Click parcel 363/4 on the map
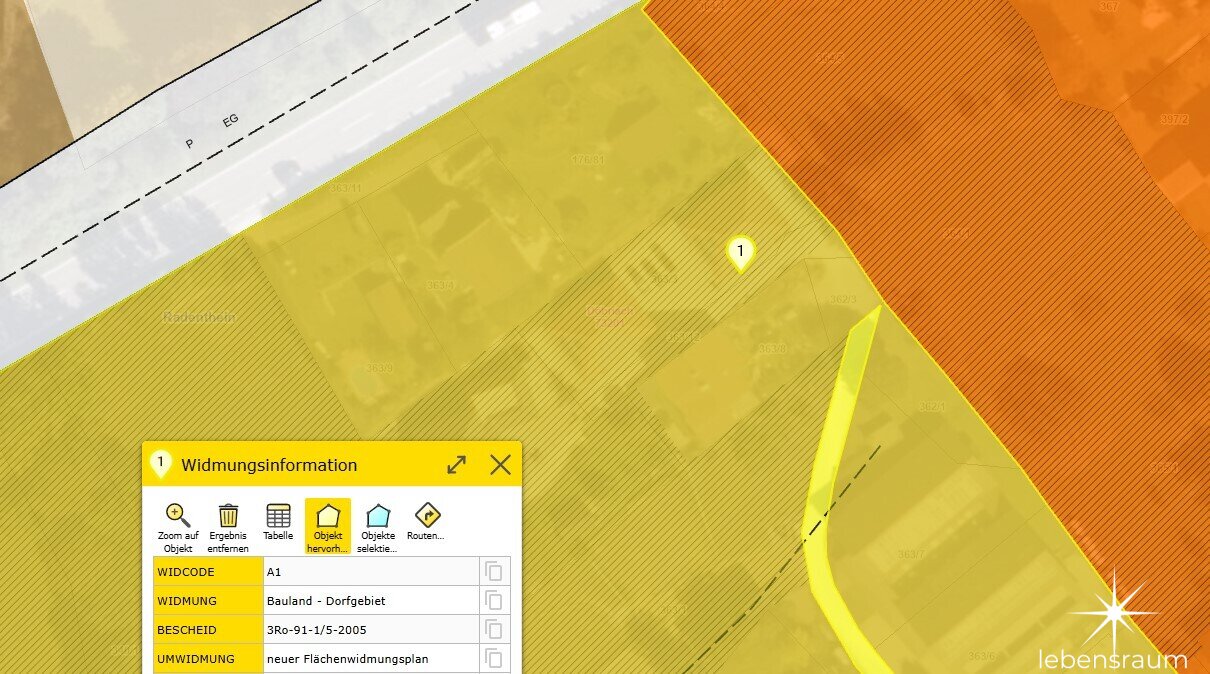 tap(440, 286)
